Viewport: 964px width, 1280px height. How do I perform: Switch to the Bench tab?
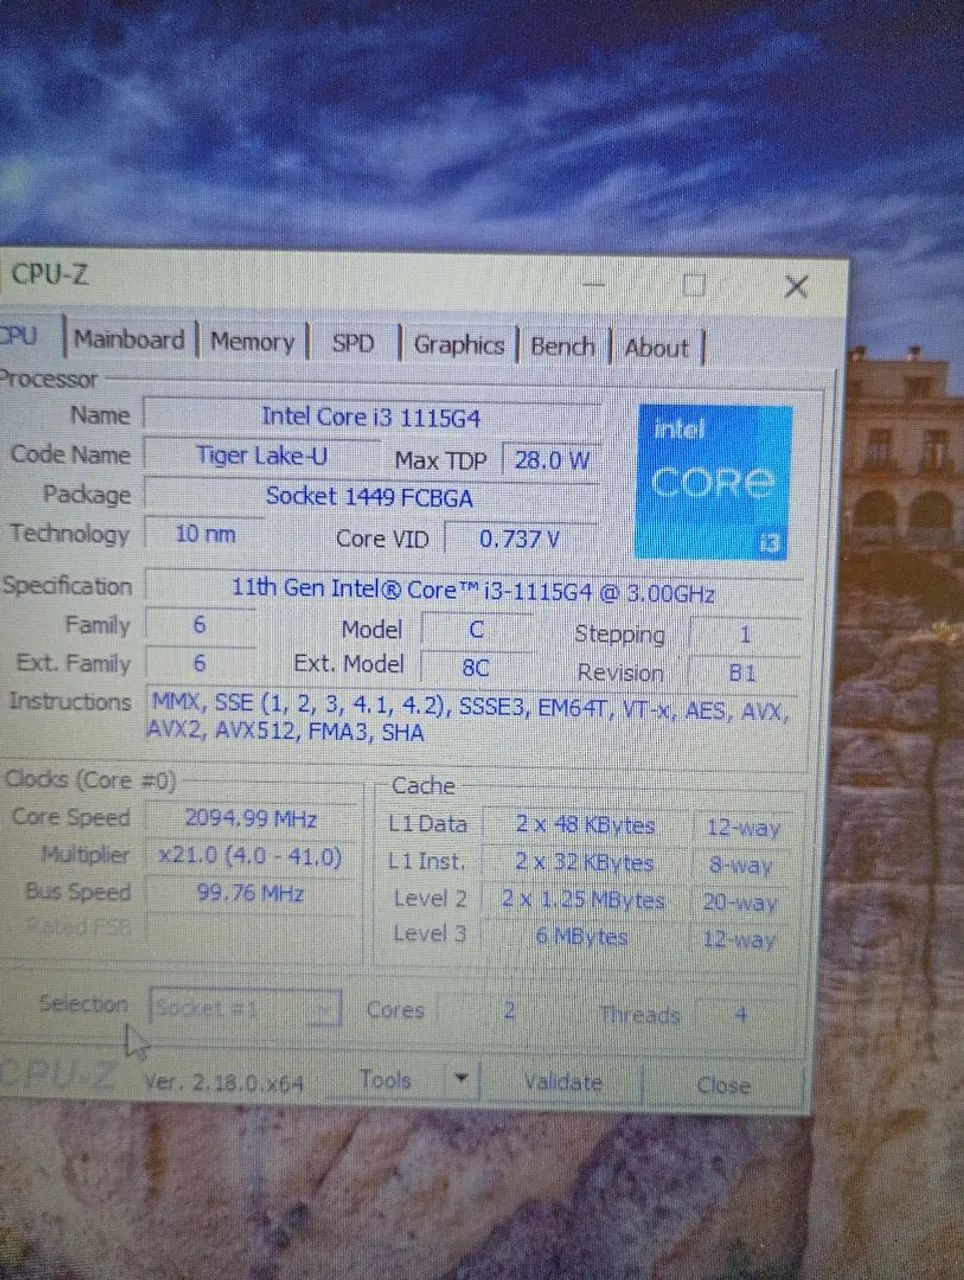tap(562, 347)
